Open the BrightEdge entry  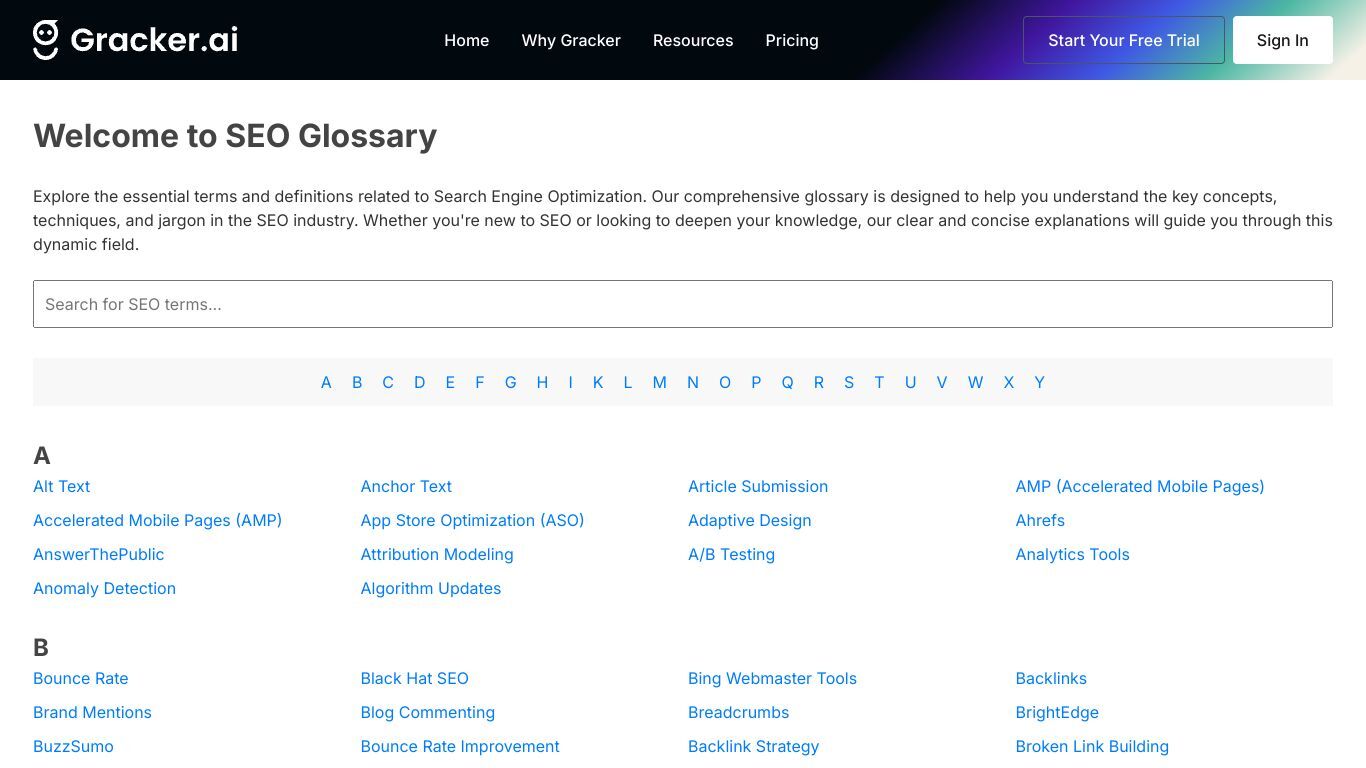(1057, 712)
